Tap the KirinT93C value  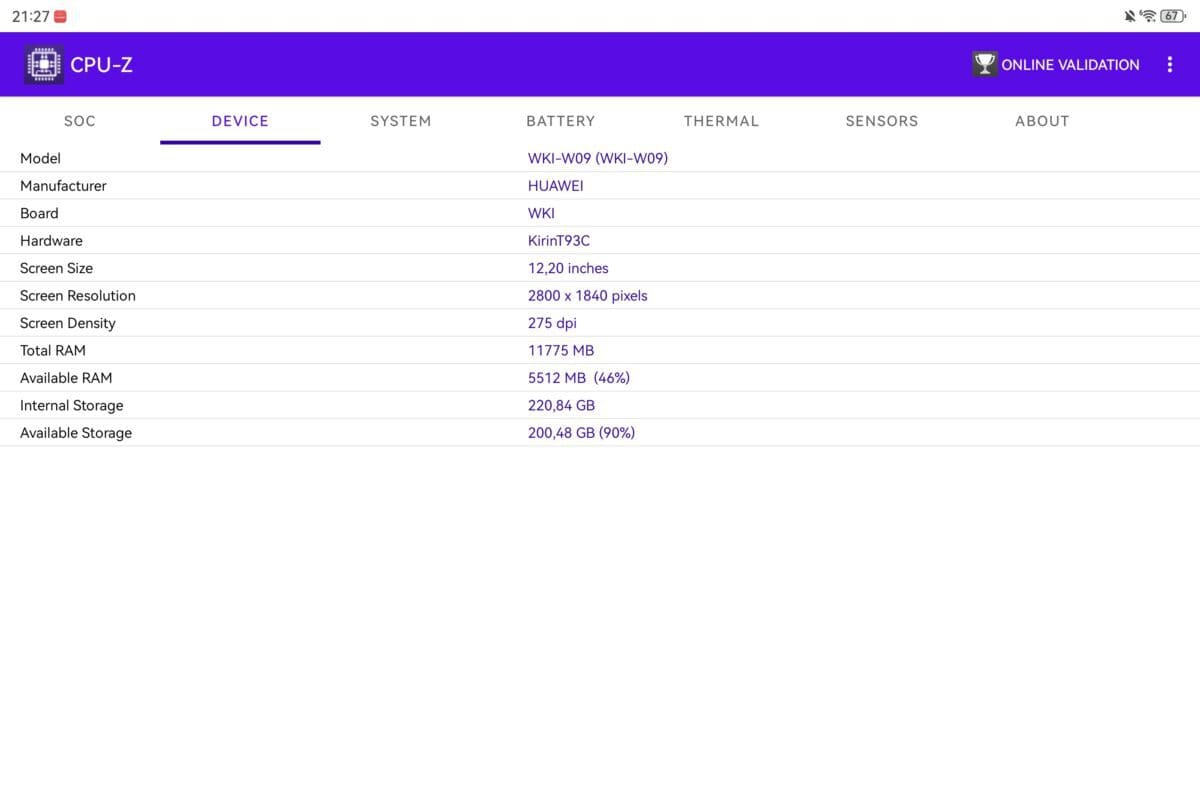click(559, 241)
